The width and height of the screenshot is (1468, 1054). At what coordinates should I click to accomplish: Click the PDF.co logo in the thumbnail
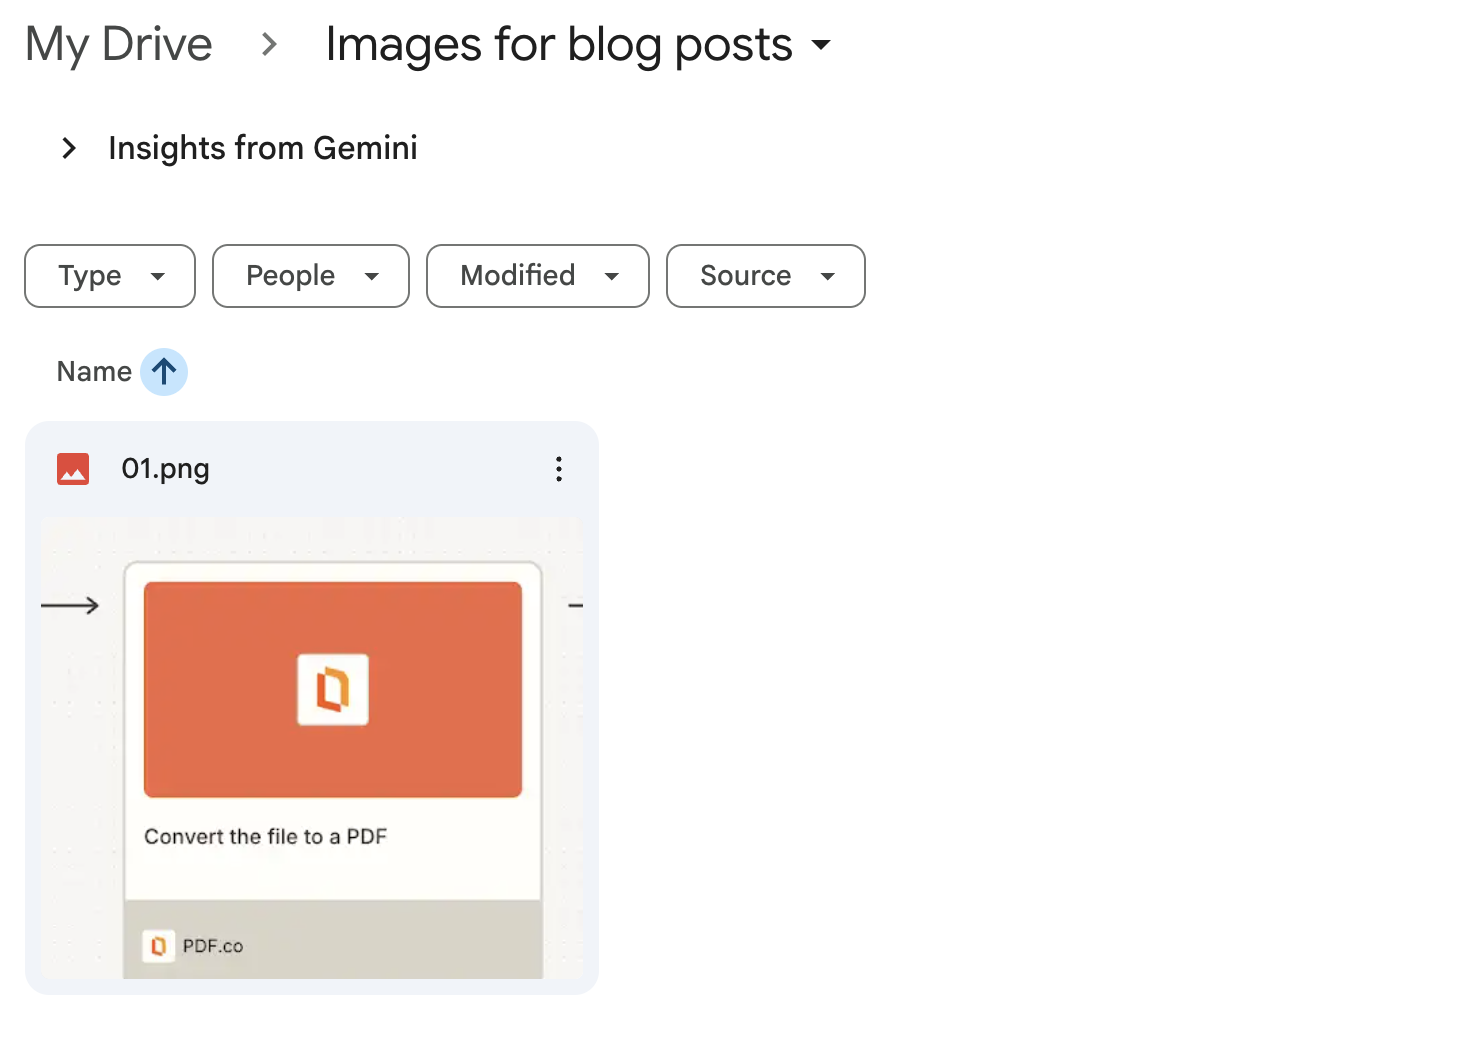click(158, 945)
